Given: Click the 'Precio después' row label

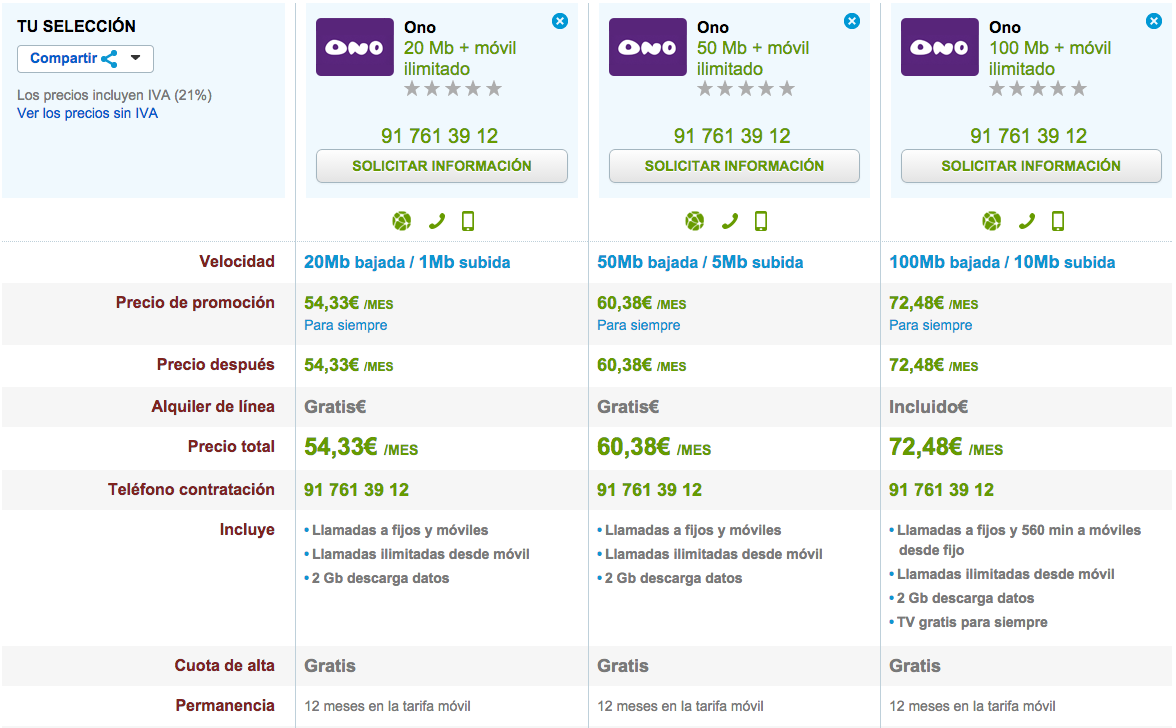Looking at the screenshot, I should point(216,365).
